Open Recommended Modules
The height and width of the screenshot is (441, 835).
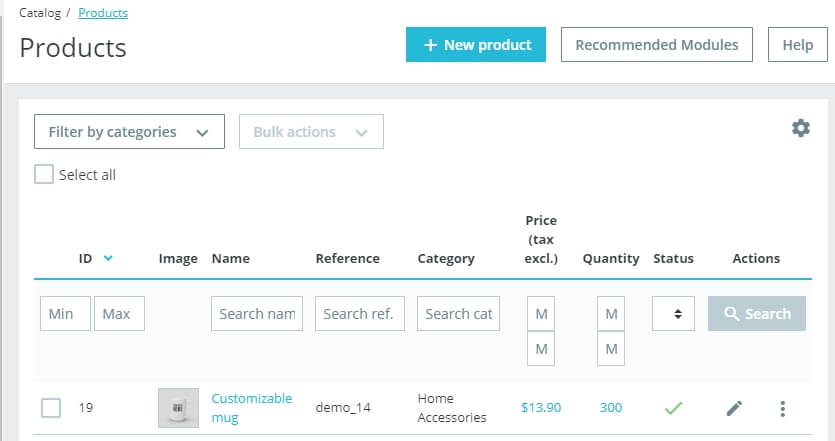656,45
